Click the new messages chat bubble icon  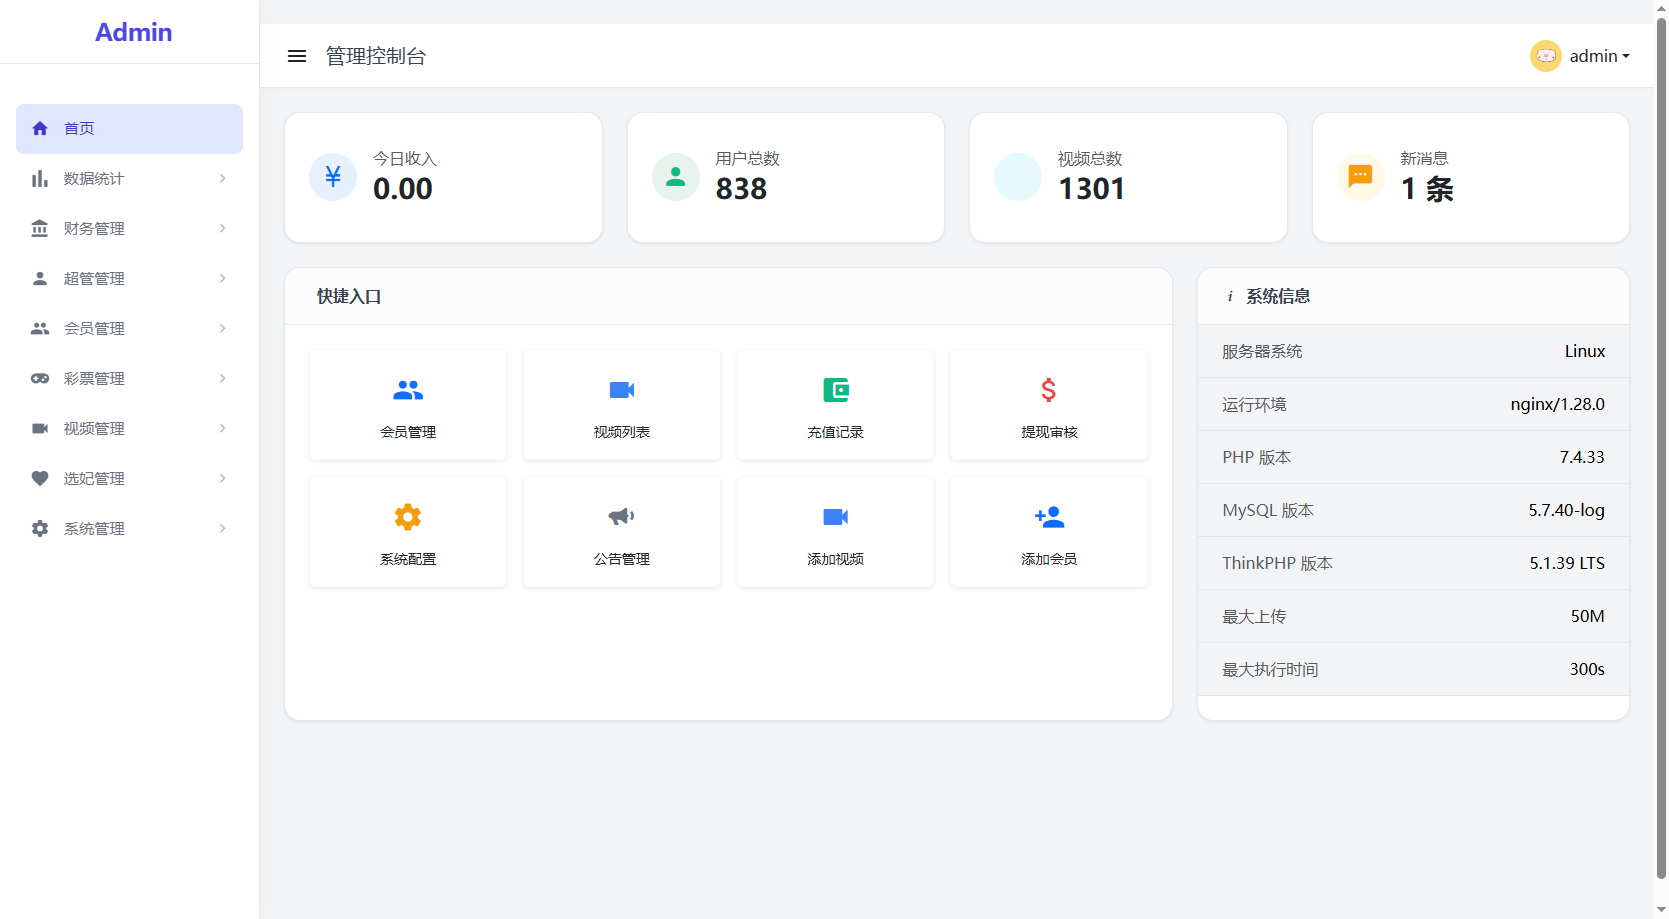(x=1360, y=177)
